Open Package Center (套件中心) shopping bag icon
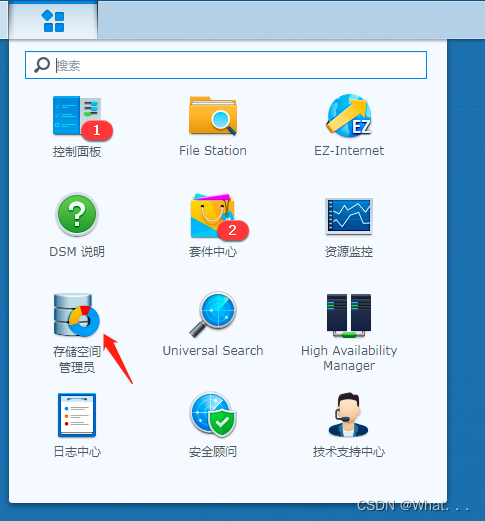 [x=213, y=215]
